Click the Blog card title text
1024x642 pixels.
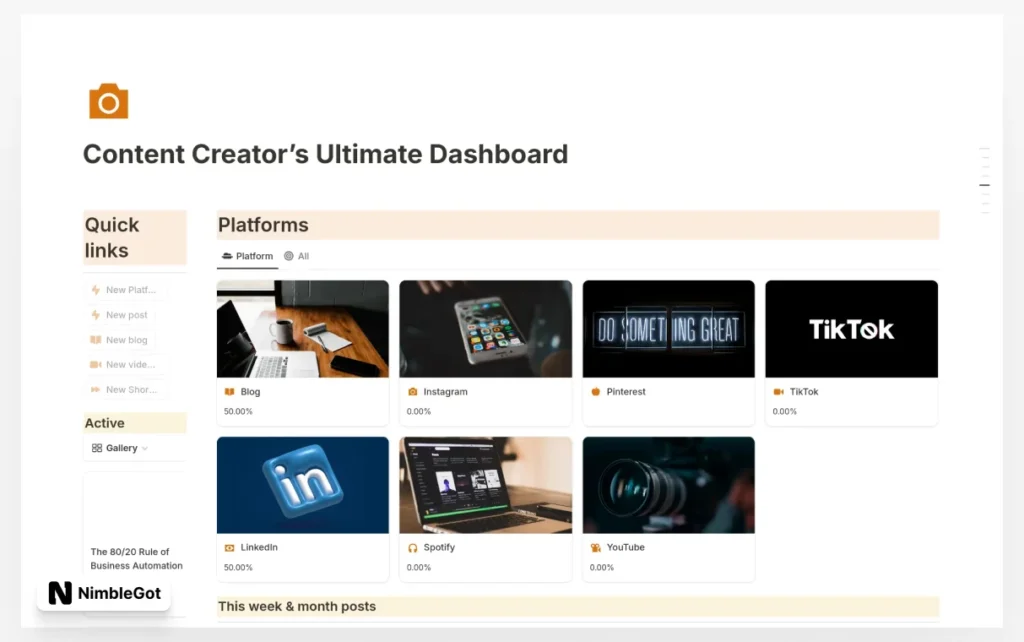[250, 392]
